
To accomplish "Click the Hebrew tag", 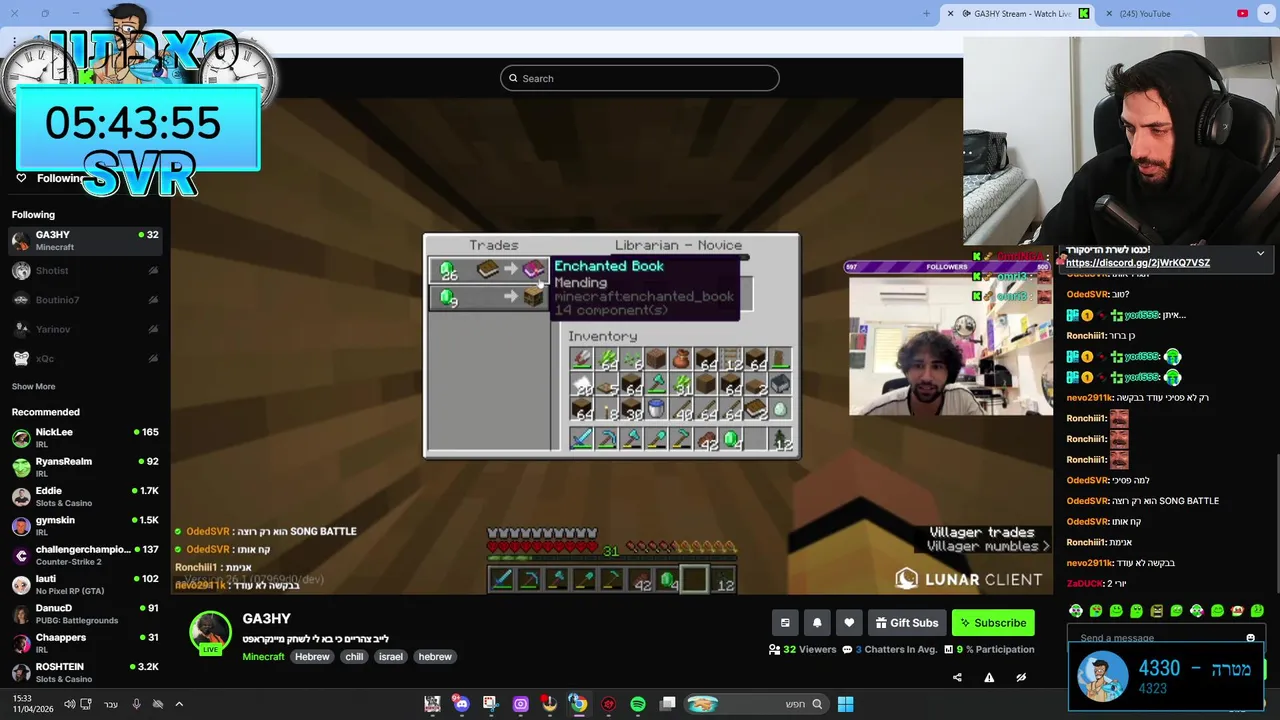I will pyautogui.click(x=312, y=657).
